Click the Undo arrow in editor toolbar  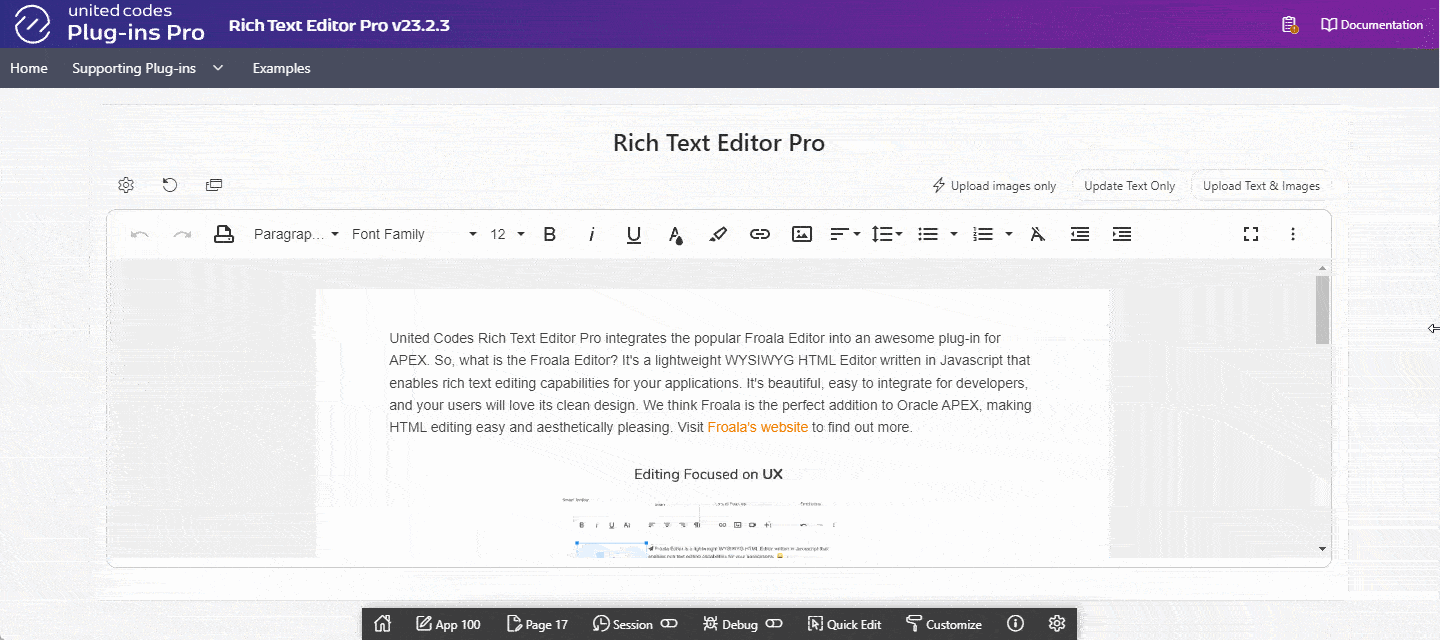pos(140,234)
